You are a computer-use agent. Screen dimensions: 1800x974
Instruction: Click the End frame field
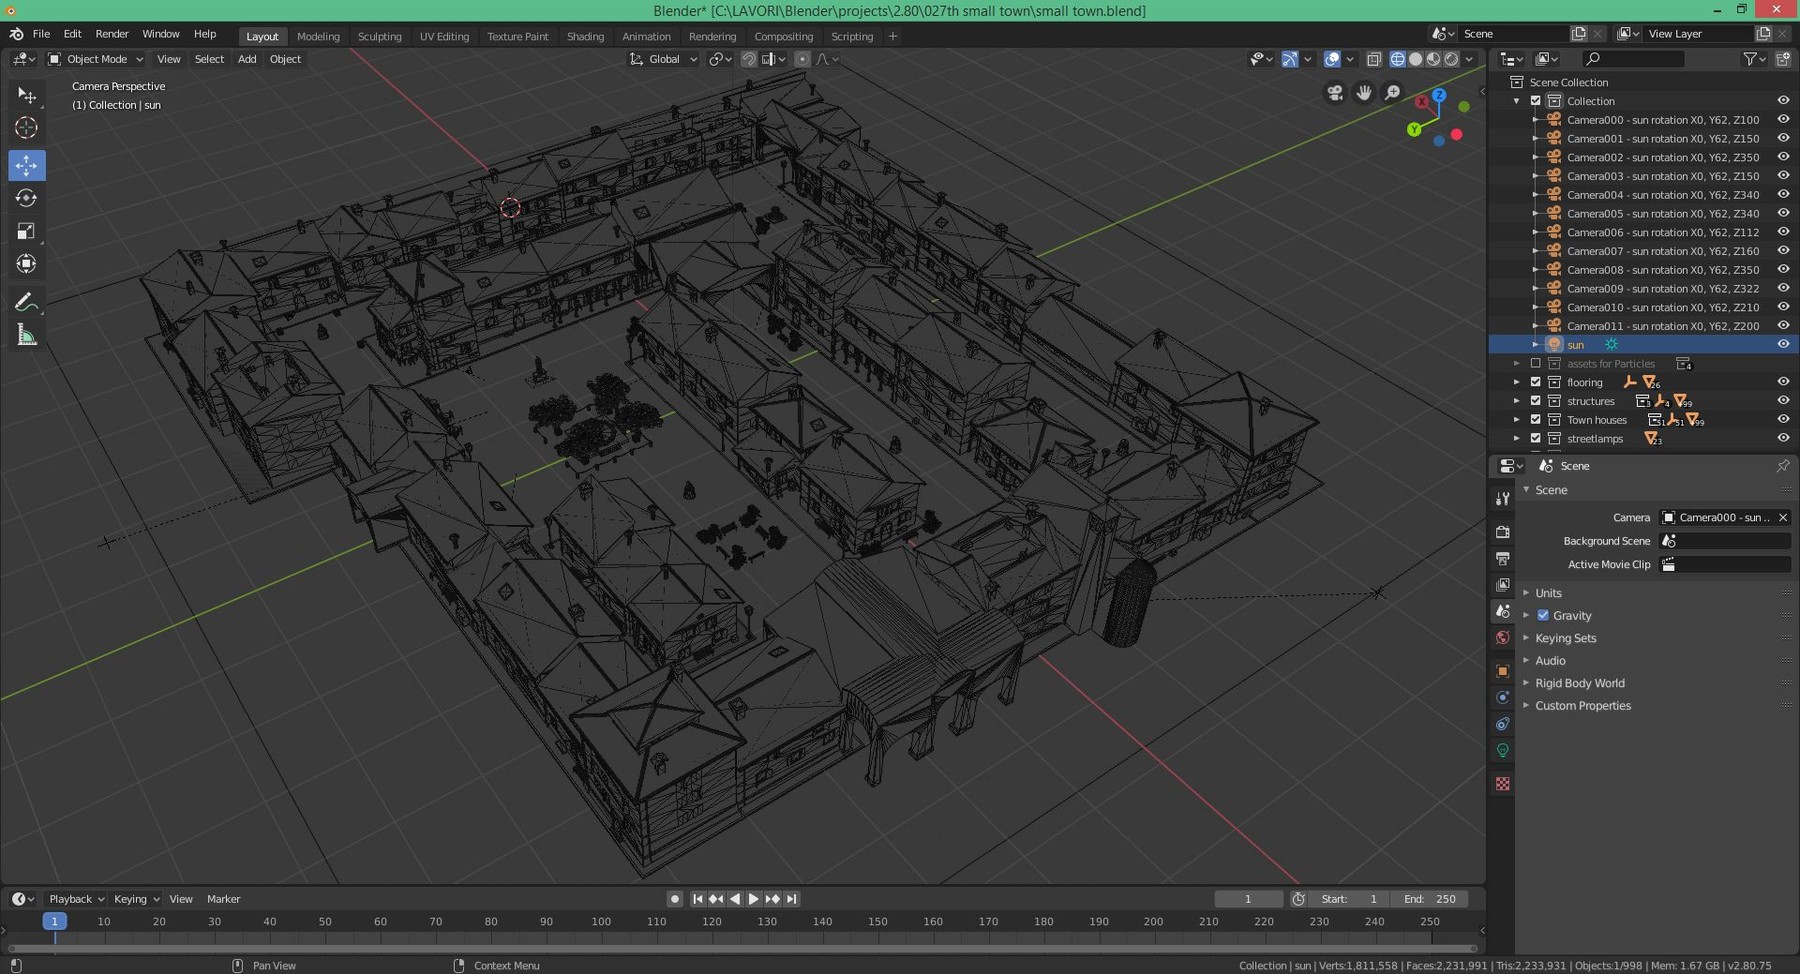click(x=1430, y=899)
